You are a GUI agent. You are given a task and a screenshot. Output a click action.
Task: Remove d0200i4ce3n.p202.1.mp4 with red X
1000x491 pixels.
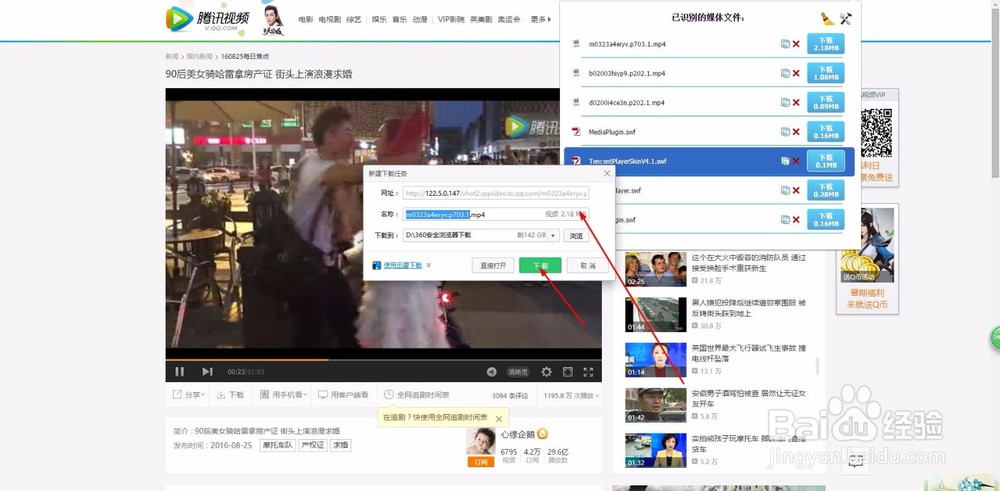click(x=796, y=102)
